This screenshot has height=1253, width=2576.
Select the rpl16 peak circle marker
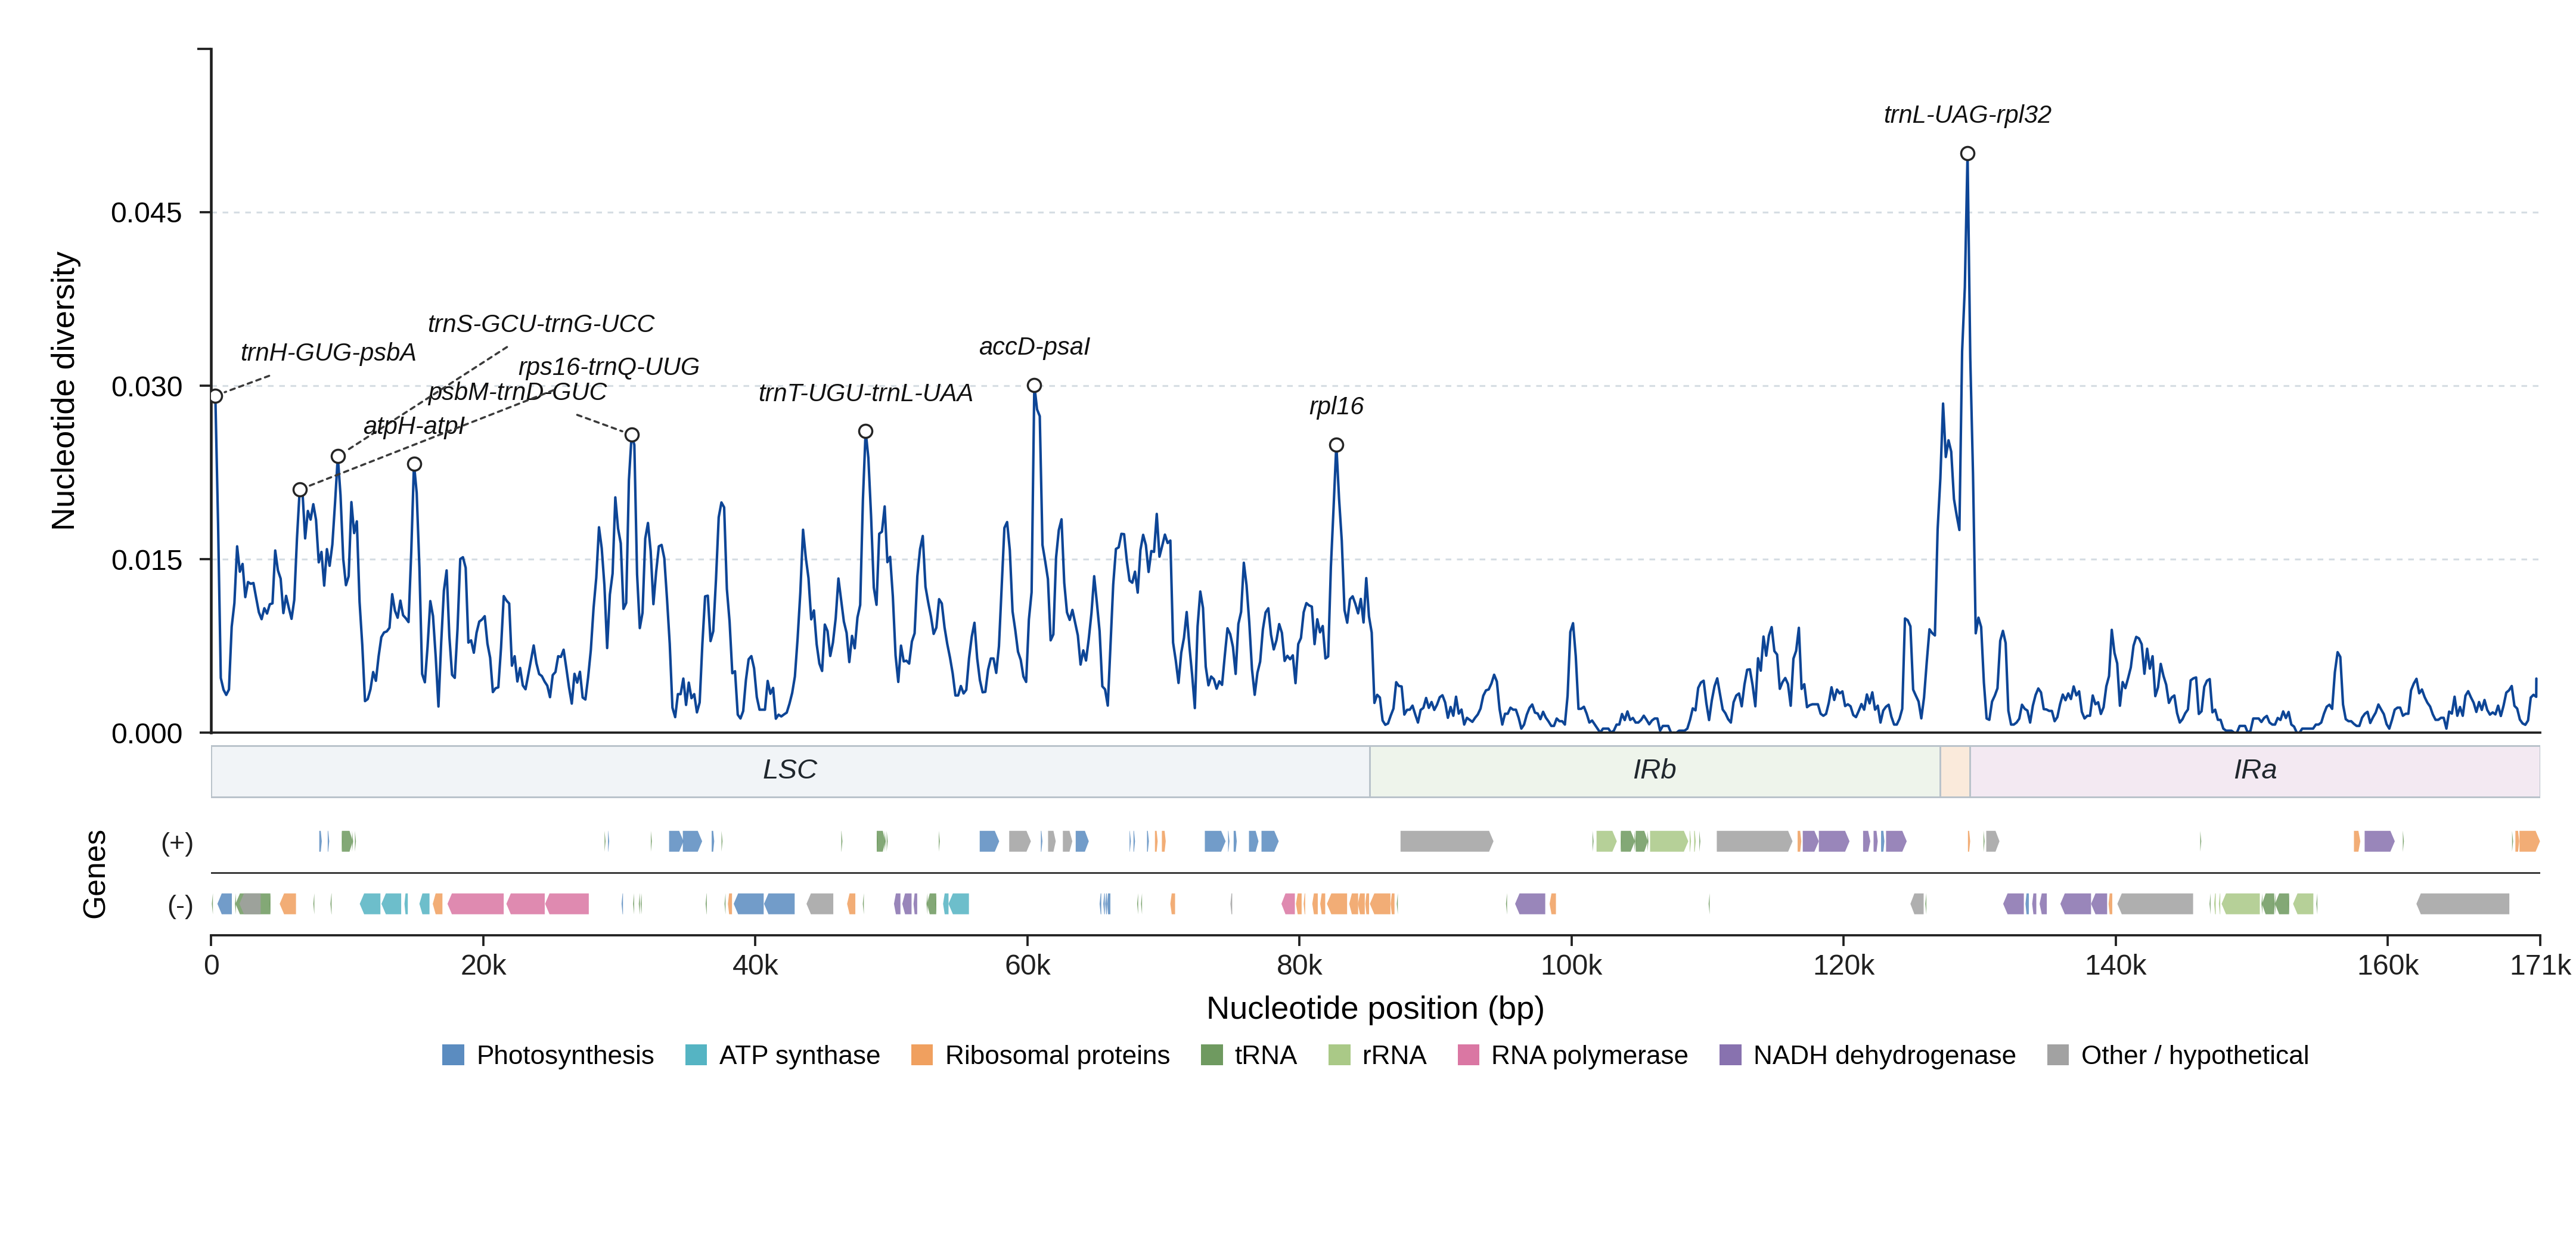1336,445
